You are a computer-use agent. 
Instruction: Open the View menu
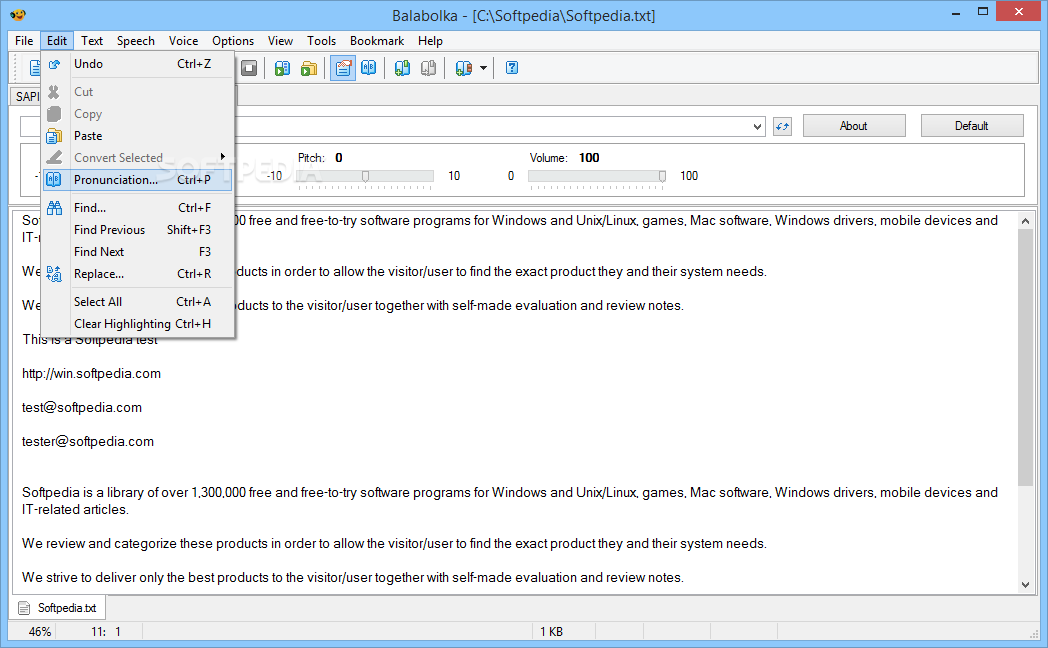[280, 41]
